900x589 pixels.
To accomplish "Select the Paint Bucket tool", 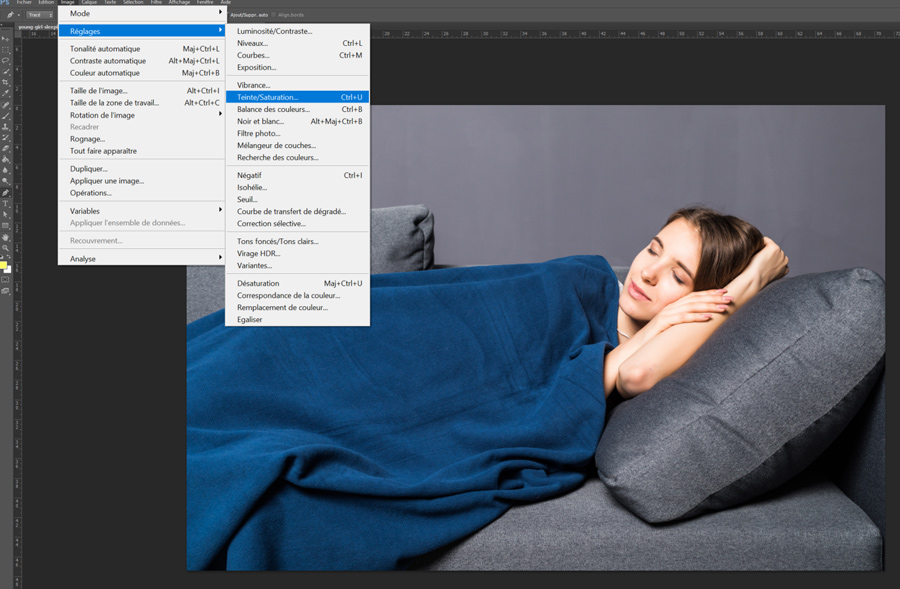I will click(x=6, y=160).
